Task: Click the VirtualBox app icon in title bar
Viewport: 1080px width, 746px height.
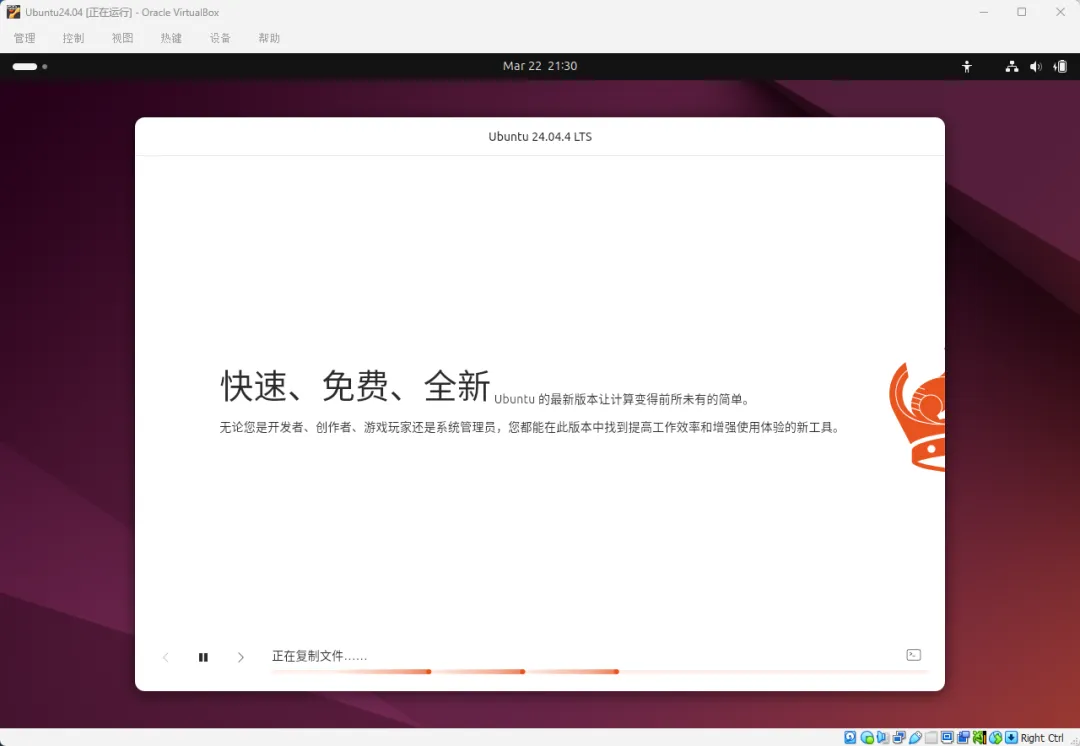Action: [13, 12]
